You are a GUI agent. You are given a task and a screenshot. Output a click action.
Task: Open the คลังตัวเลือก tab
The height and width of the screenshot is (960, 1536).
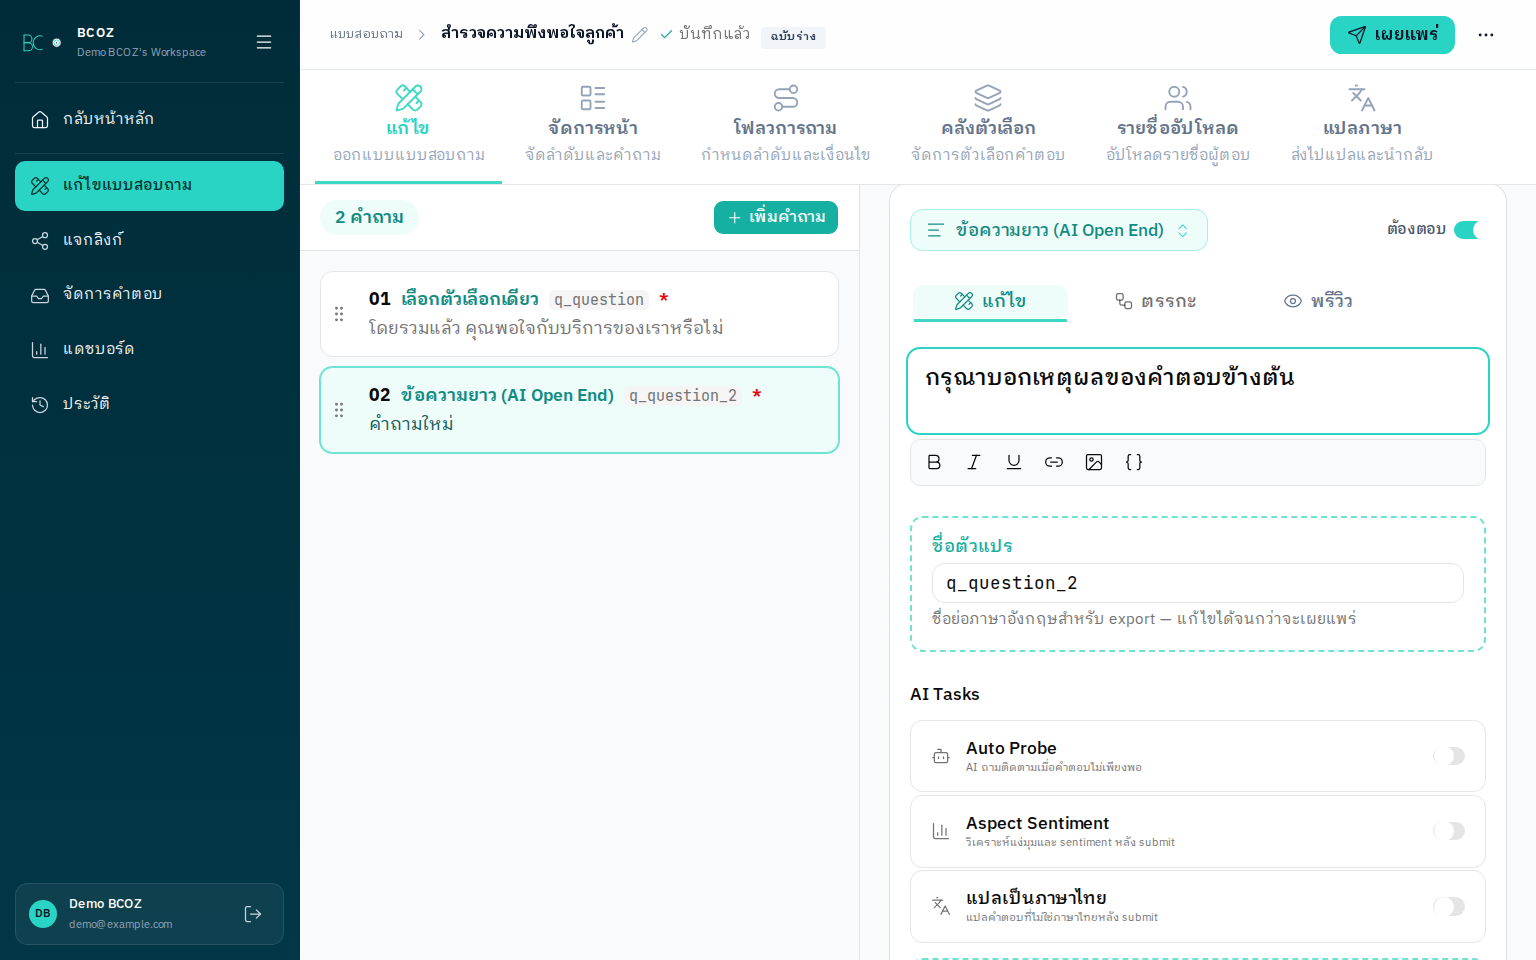988,126
